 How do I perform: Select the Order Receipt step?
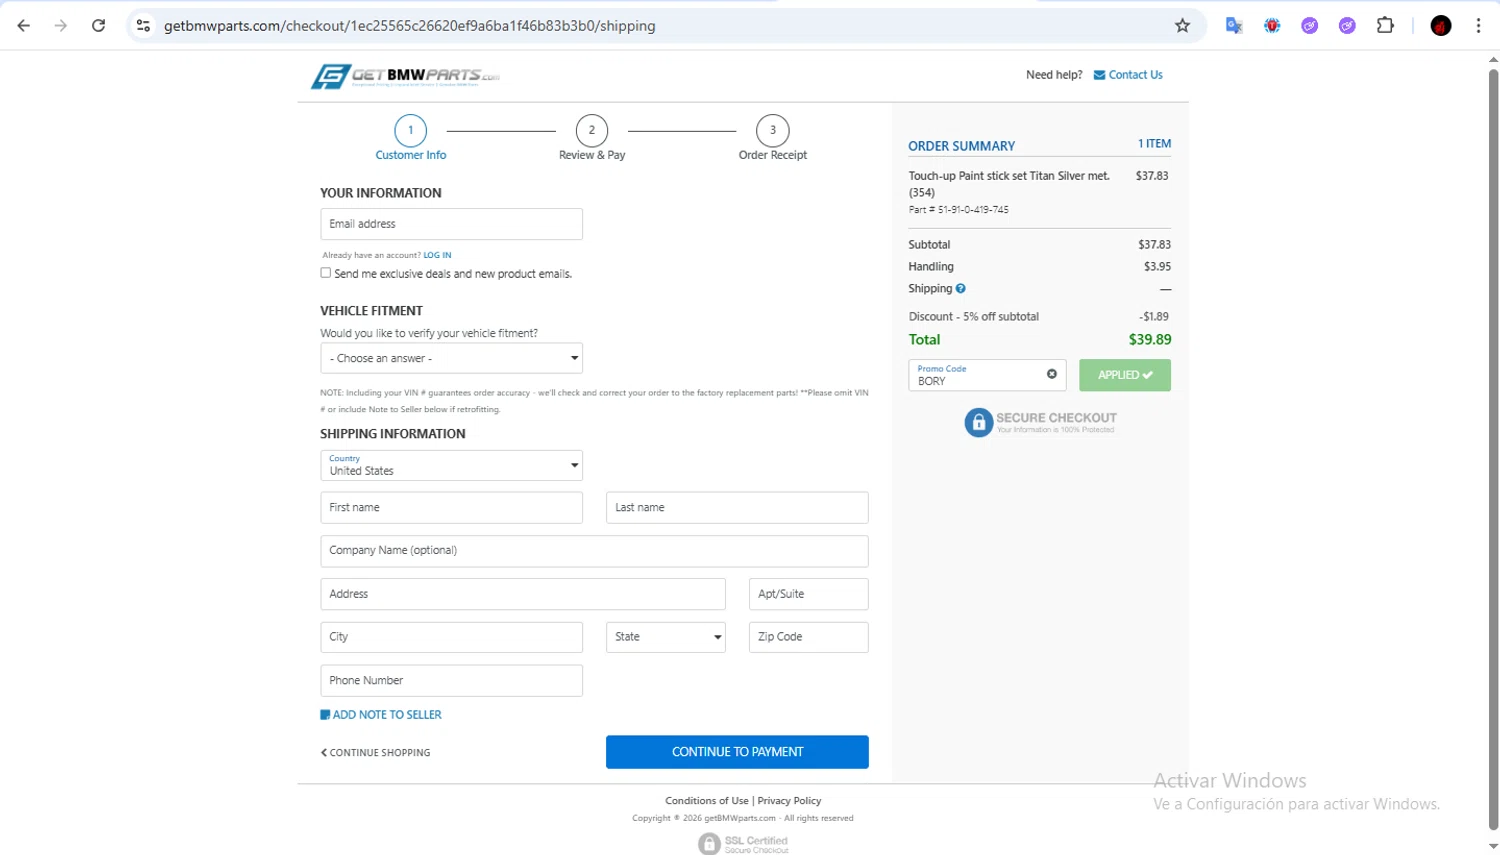(773, 138)
